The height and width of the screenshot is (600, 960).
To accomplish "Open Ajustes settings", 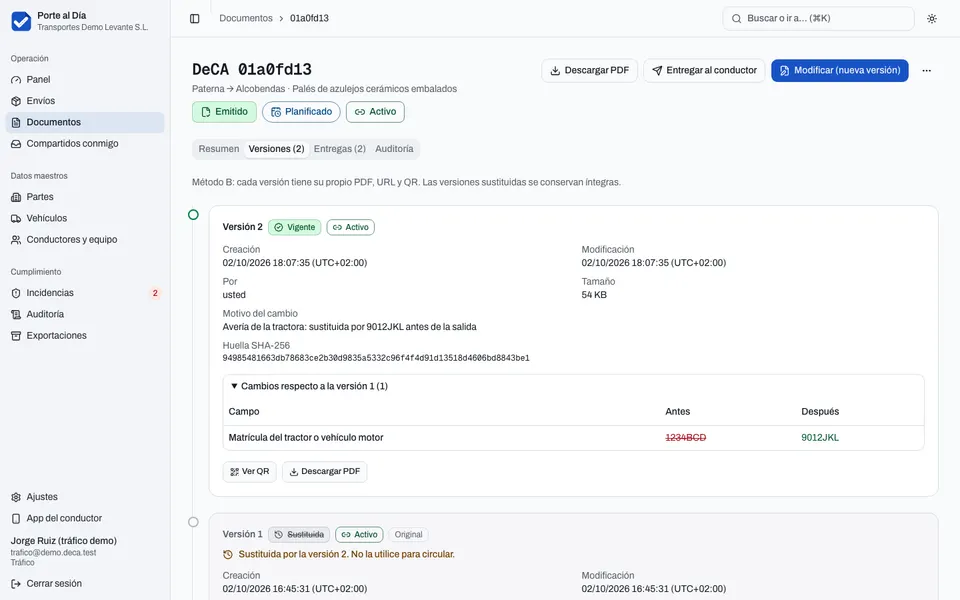I will (x=84, y=497).
